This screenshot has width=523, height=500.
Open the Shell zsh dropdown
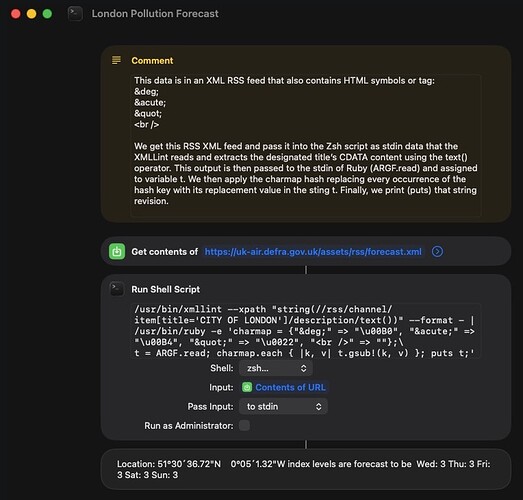click(x=276, y=368)
